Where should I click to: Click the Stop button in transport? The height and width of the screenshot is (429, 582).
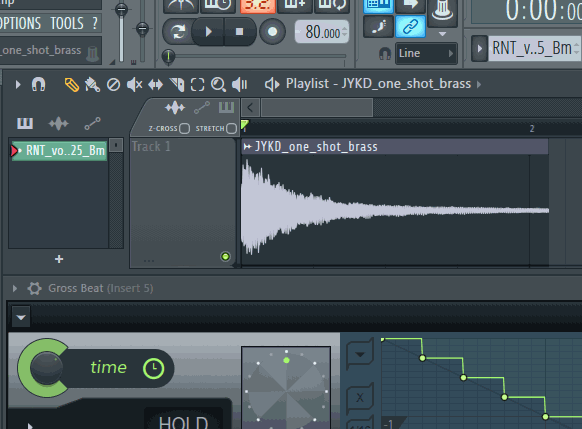pos(239,32)
